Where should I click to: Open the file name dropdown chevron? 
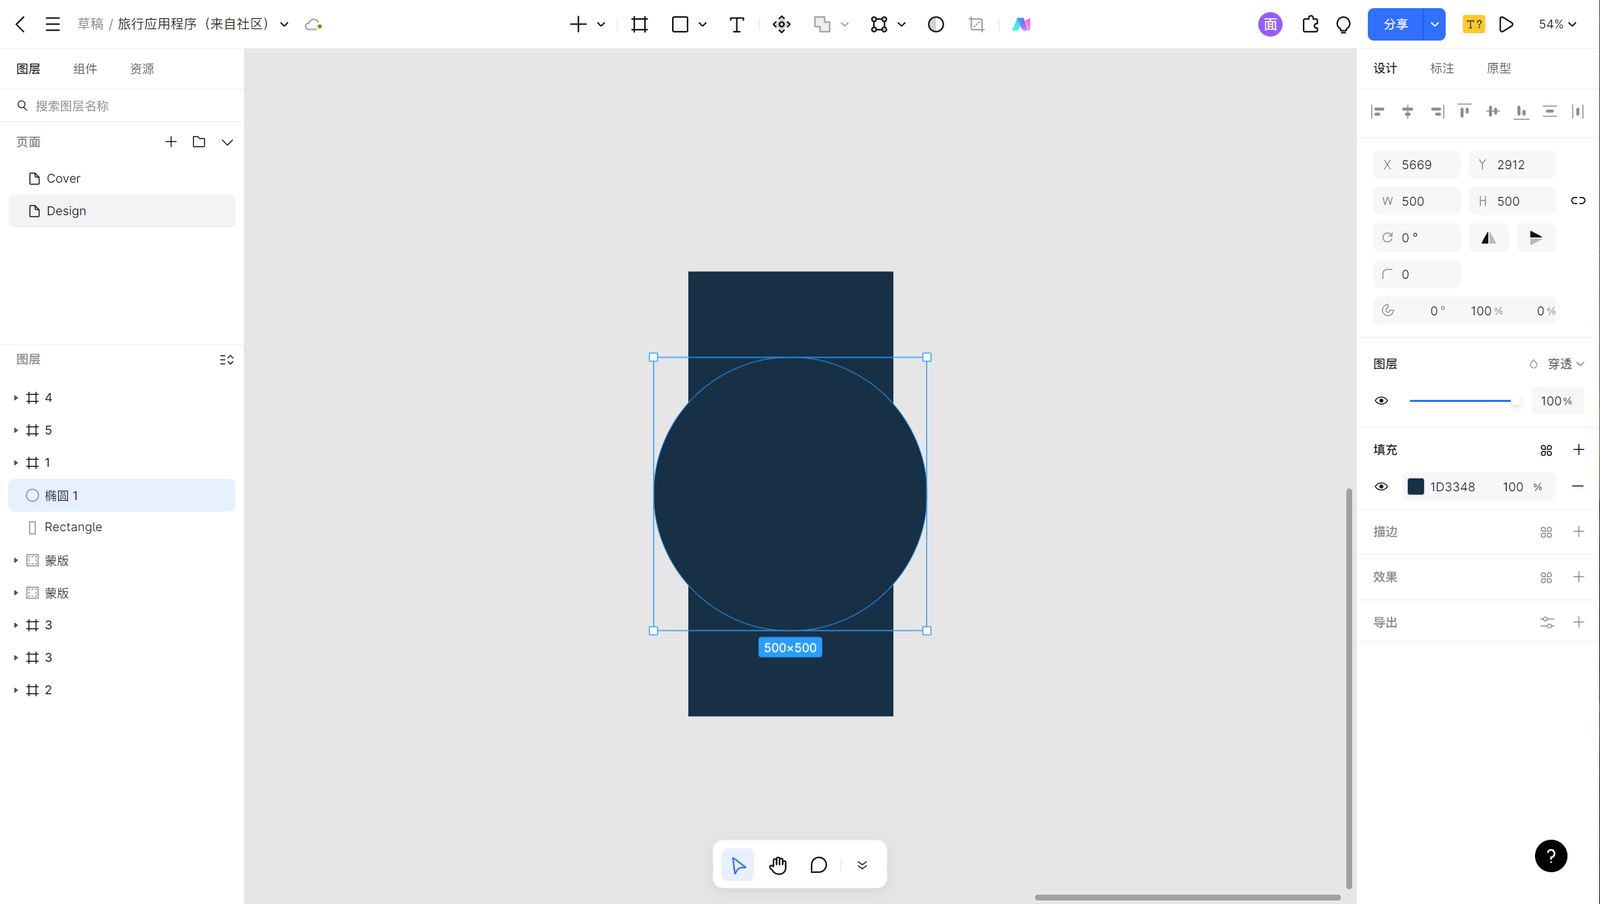(284, 24)
